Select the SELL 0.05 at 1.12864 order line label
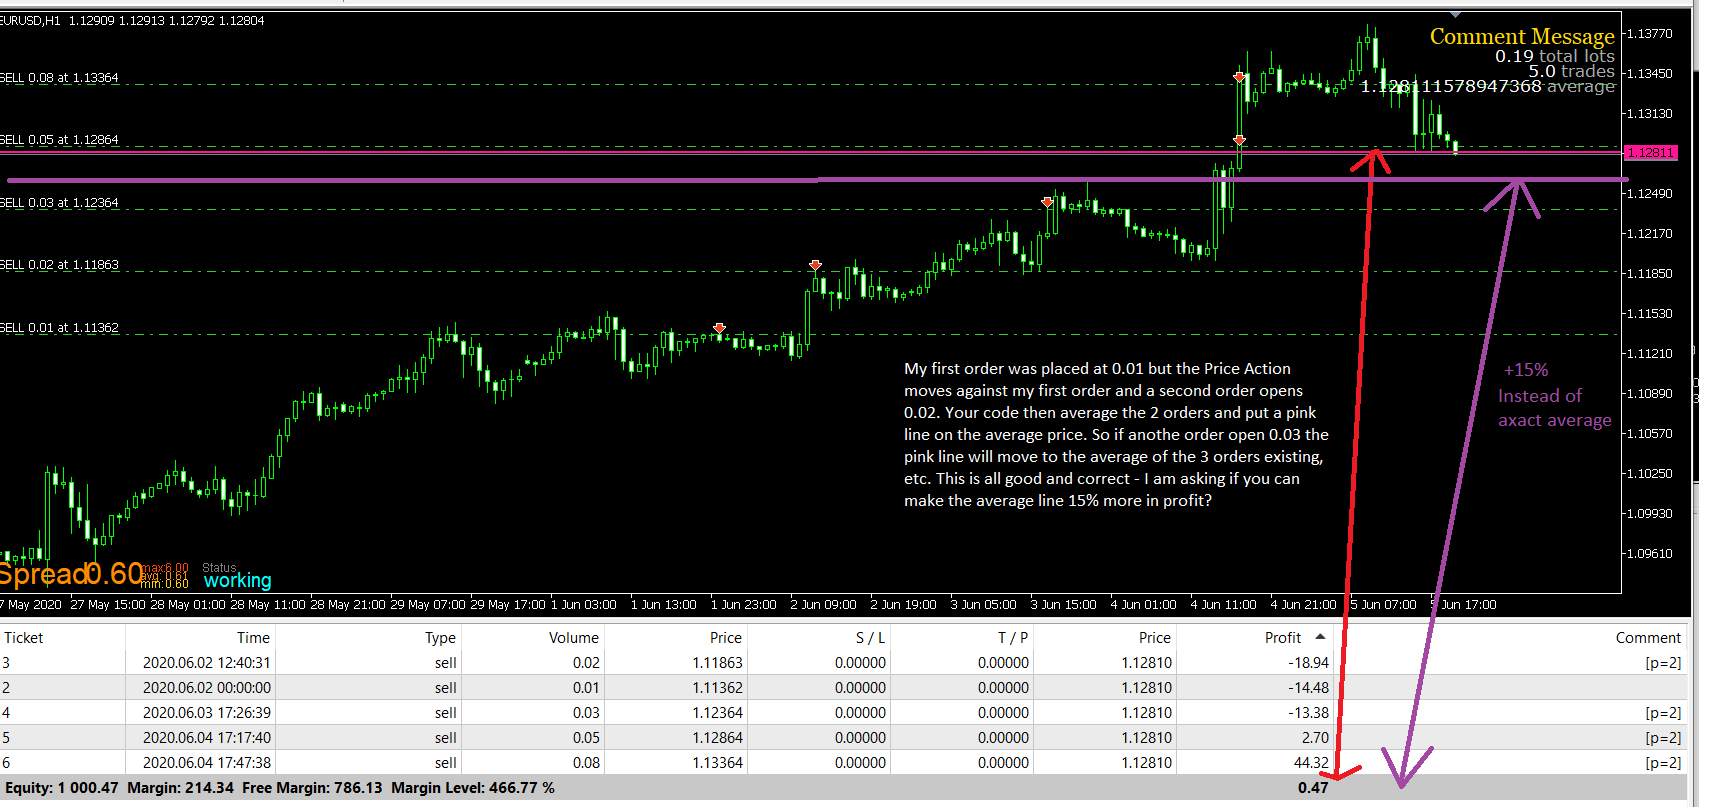The image size is (1715, 807). pos(59,140)
